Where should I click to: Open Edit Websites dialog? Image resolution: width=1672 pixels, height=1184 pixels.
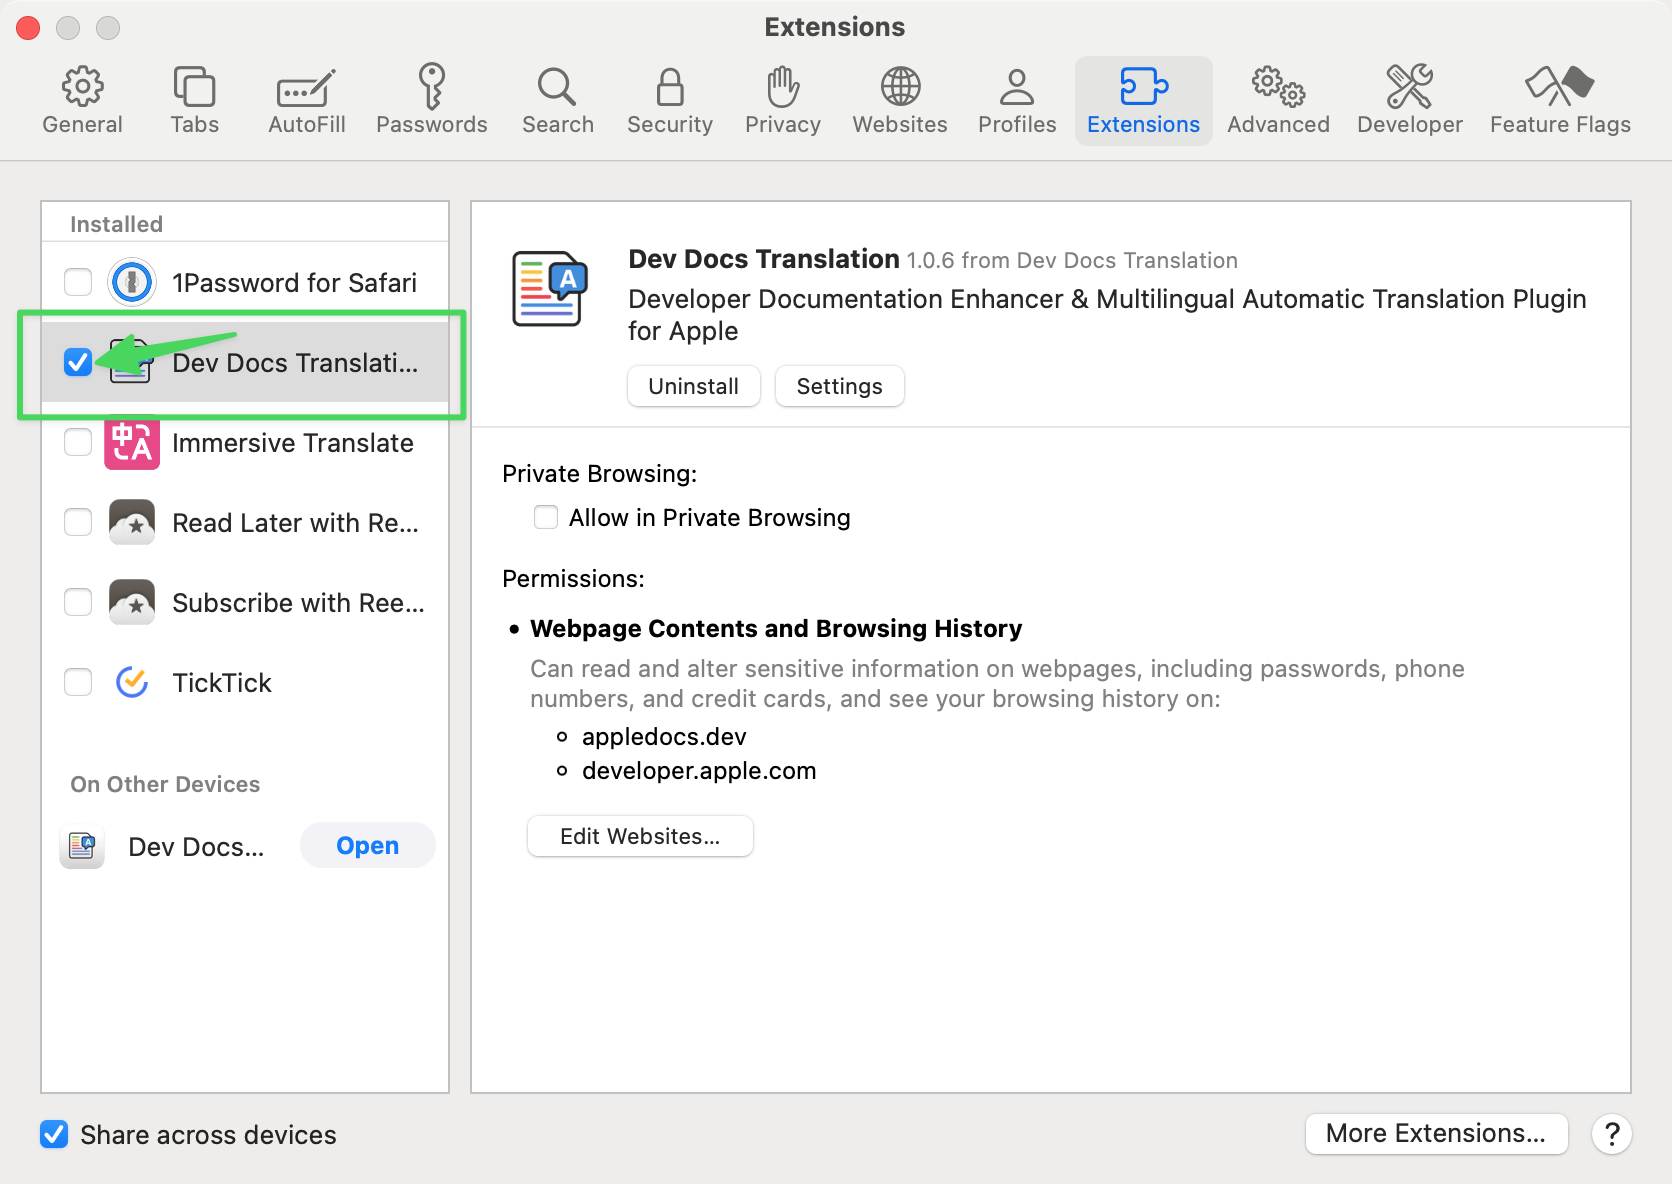click(x=640, y=836)
